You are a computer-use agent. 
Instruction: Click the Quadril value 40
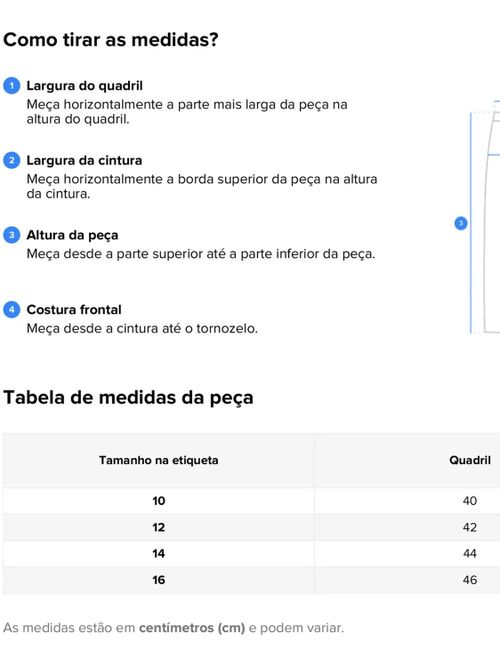click(469, 501)
